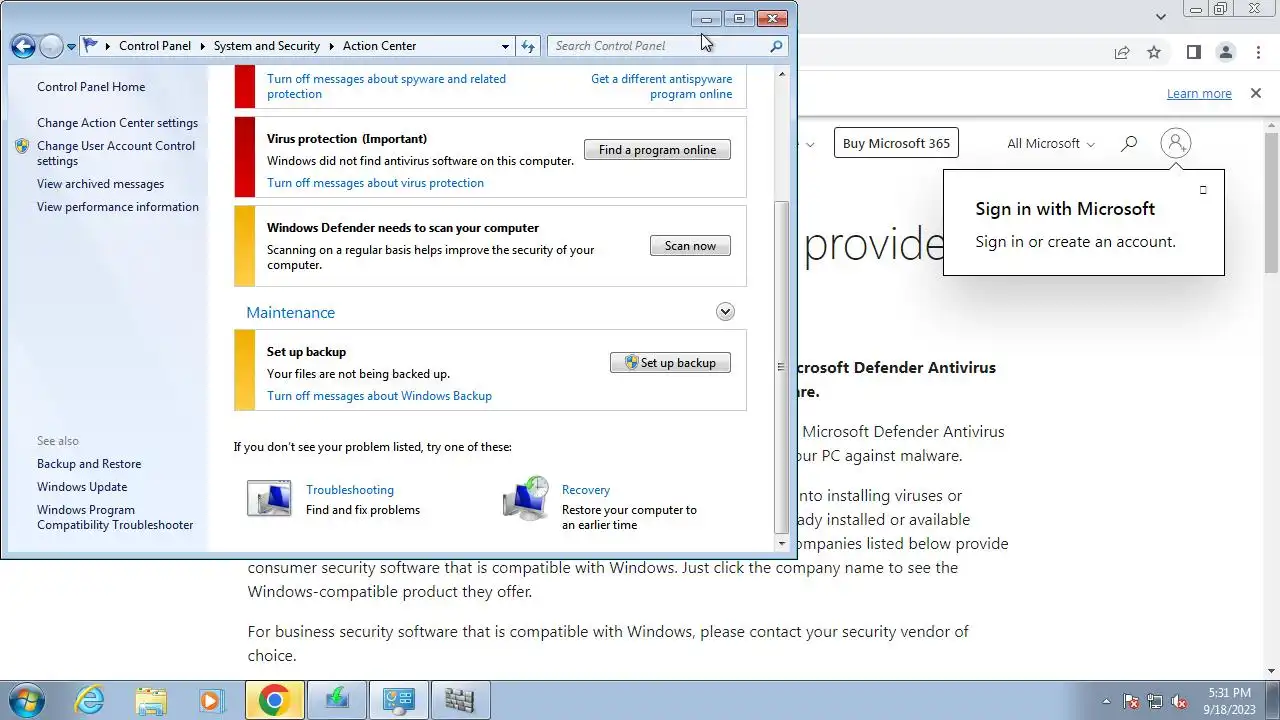Bookmark this page with the star icon
Screen dimensions: 1280x720
1154,53
